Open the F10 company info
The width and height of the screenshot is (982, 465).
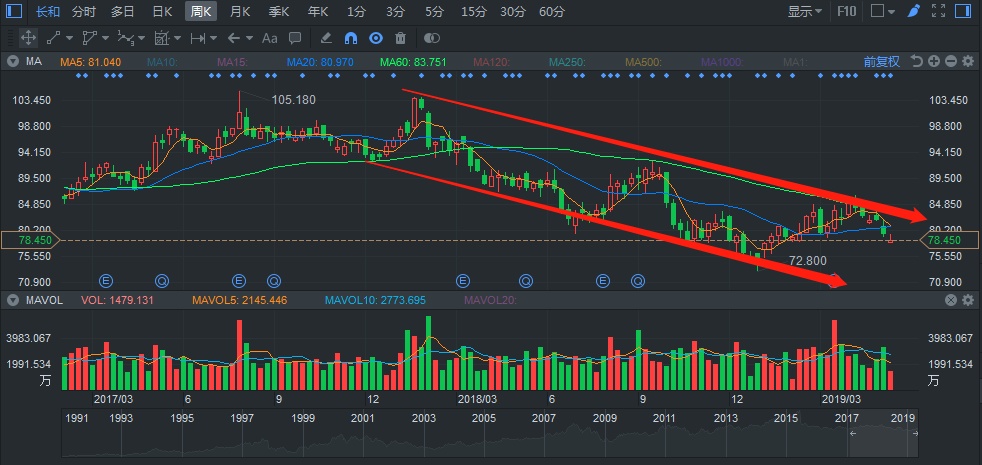tap(846, 12)
